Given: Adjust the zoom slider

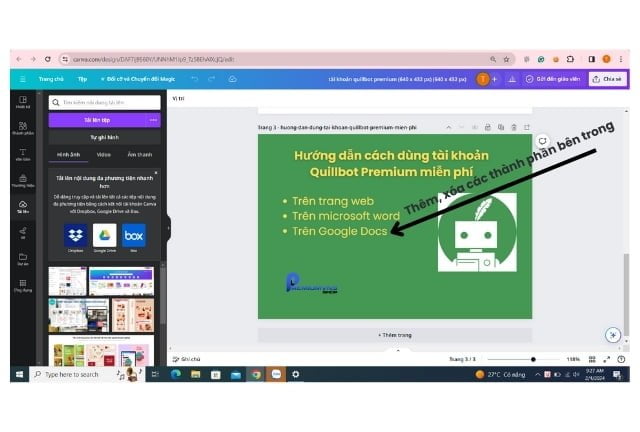Looking at the screenshot, I should coord(533,359).
